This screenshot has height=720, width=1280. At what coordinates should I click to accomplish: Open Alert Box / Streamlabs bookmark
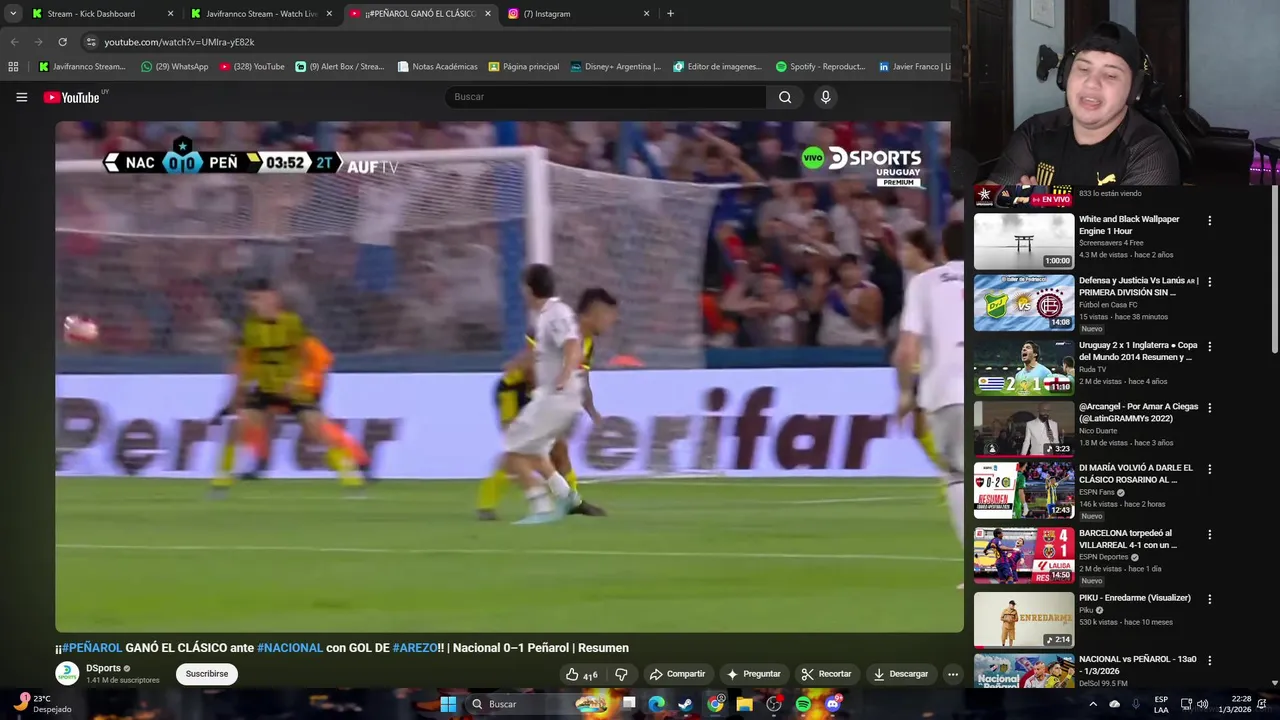click(x=339, y=67)
